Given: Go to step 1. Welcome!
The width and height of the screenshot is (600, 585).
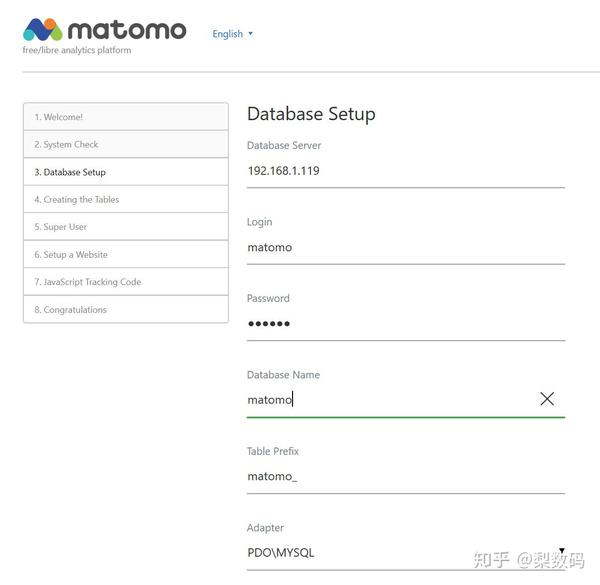Looking at the screenshot, I should 126,117.
